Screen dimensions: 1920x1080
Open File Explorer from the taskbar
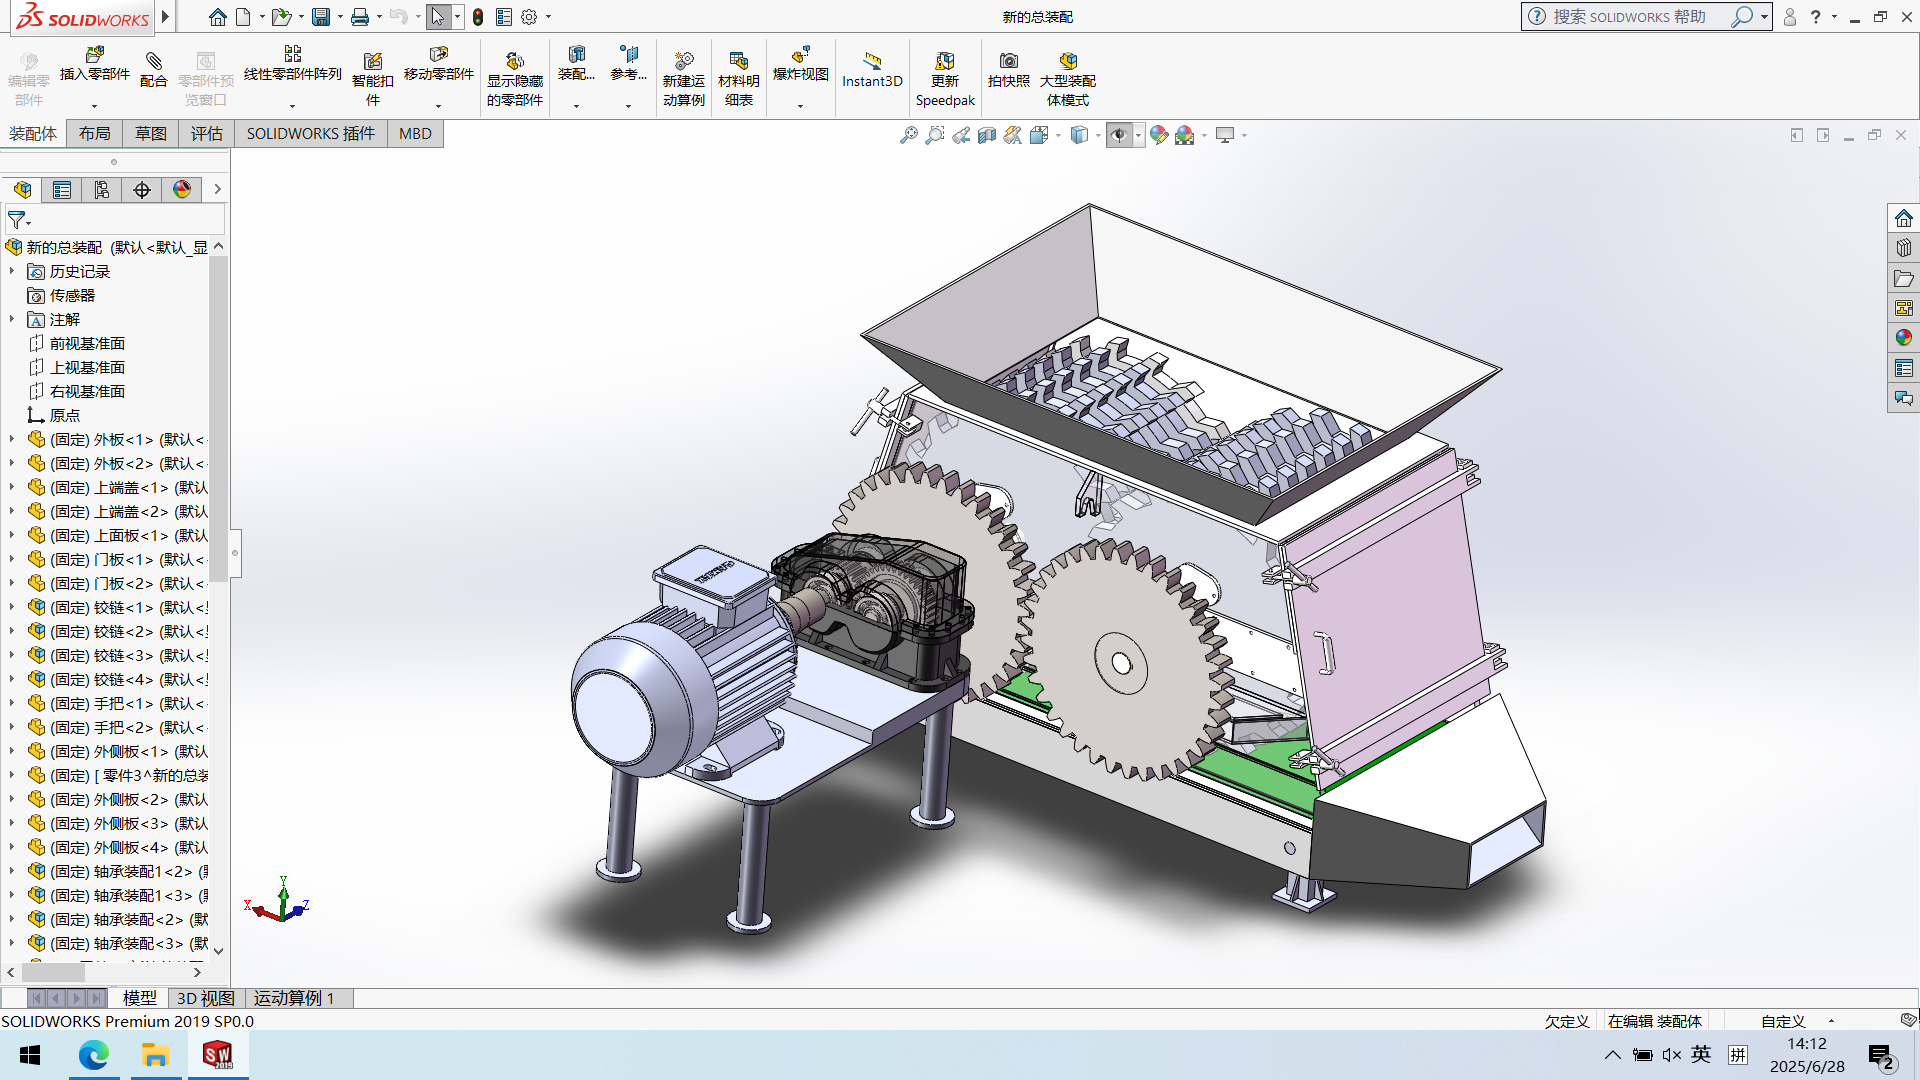pyautogui.click(x=155, y=1055)
